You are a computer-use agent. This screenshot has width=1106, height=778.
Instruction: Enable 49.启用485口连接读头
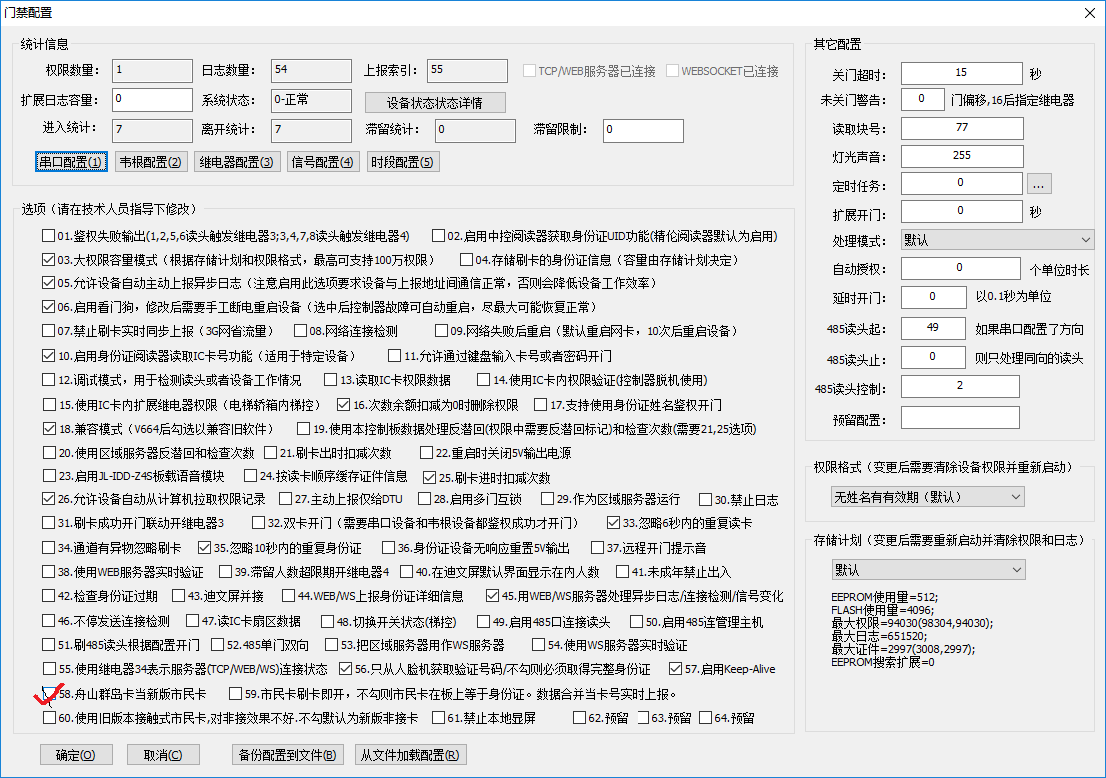483,621
